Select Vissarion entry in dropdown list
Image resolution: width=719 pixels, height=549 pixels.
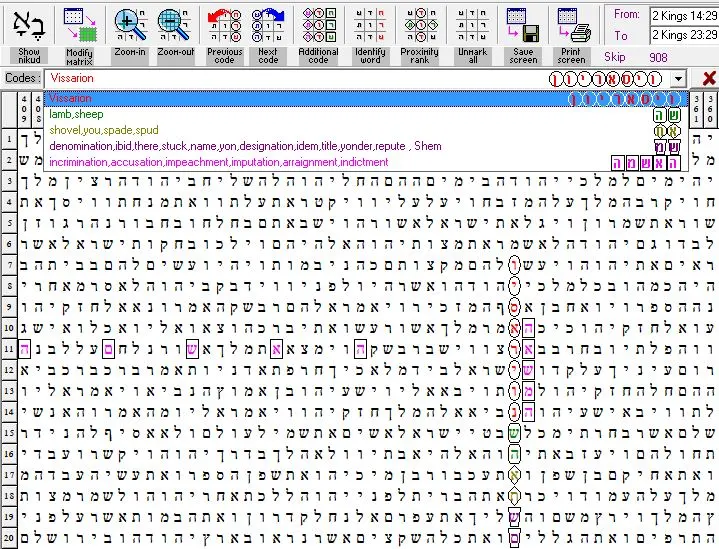(x=366, y=99)
